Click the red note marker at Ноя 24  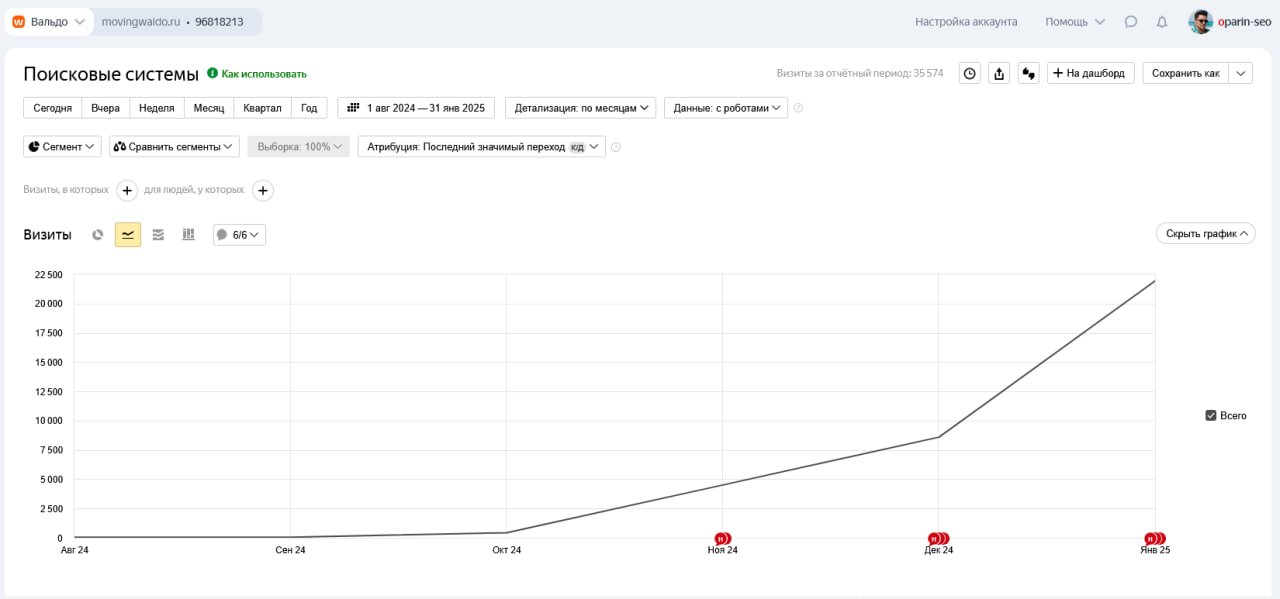pos(722,538)
